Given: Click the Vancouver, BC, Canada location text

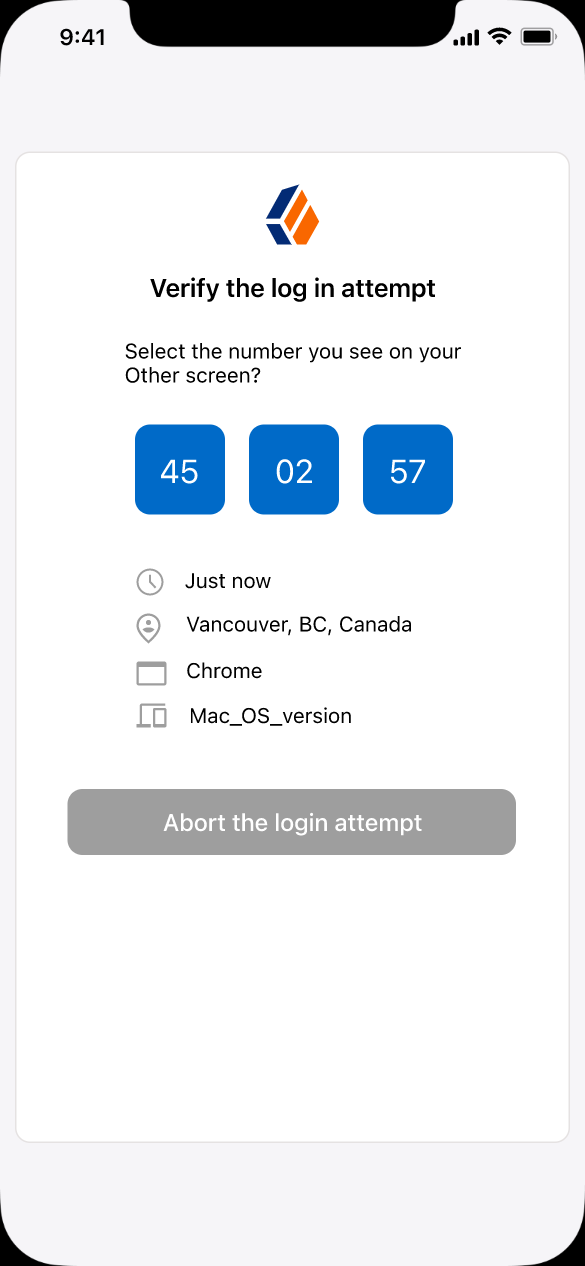Looking at the screenshot, I should [x=299, y=625].
